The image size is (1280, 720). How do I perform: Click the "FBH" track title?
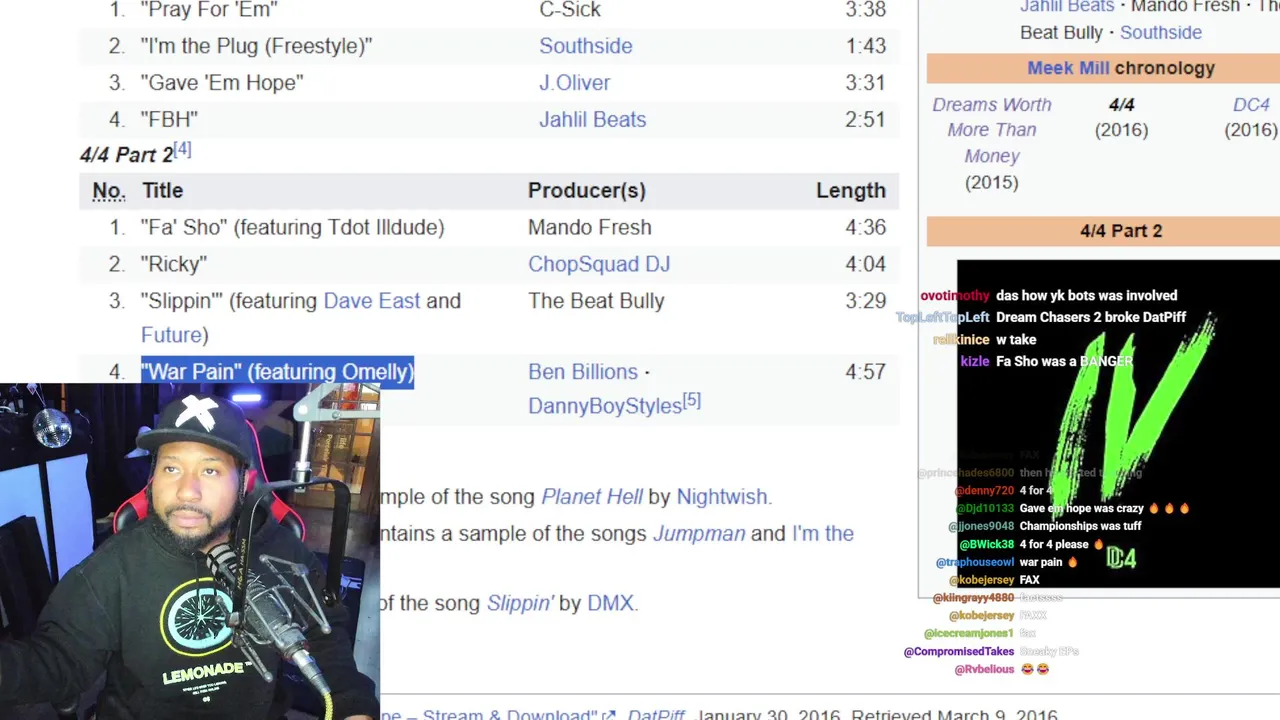[x=169, y=120]
